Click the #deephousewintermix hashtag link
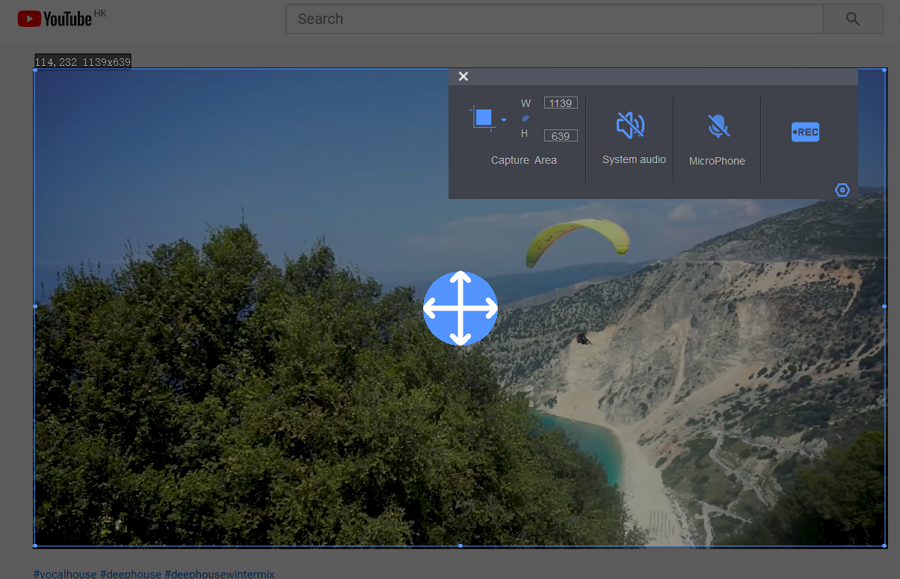 (x=220, y=574)
